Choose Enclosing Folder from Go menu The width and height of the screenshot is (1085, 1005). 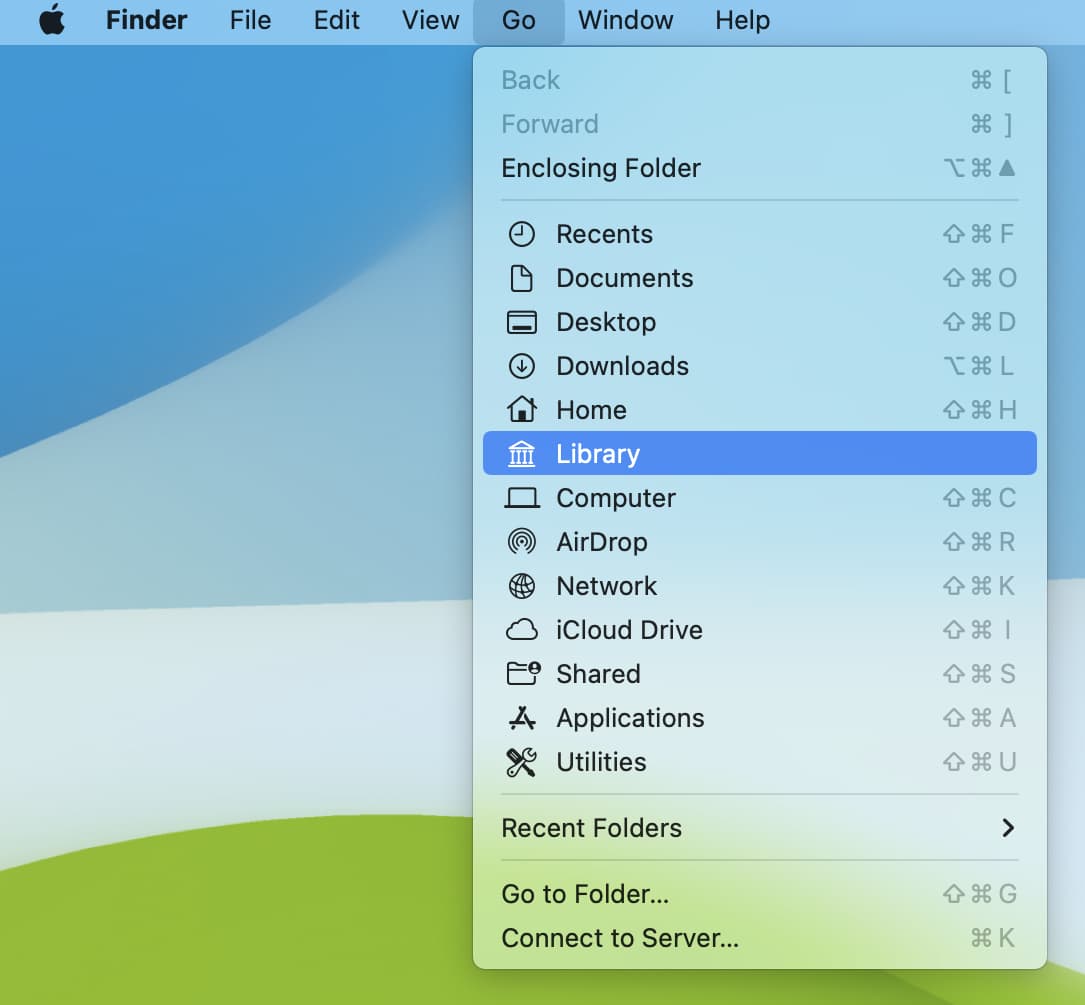coord(759,168)
